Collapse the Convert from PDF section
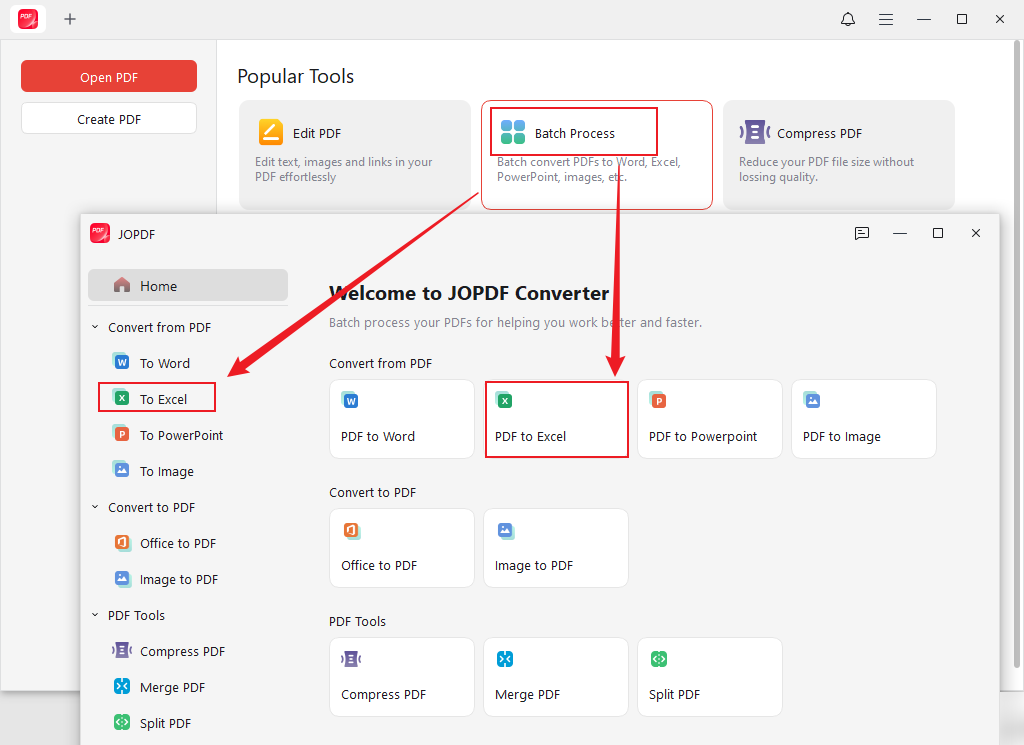This screenshot has height=745, width=1024. tap(95, 327)
